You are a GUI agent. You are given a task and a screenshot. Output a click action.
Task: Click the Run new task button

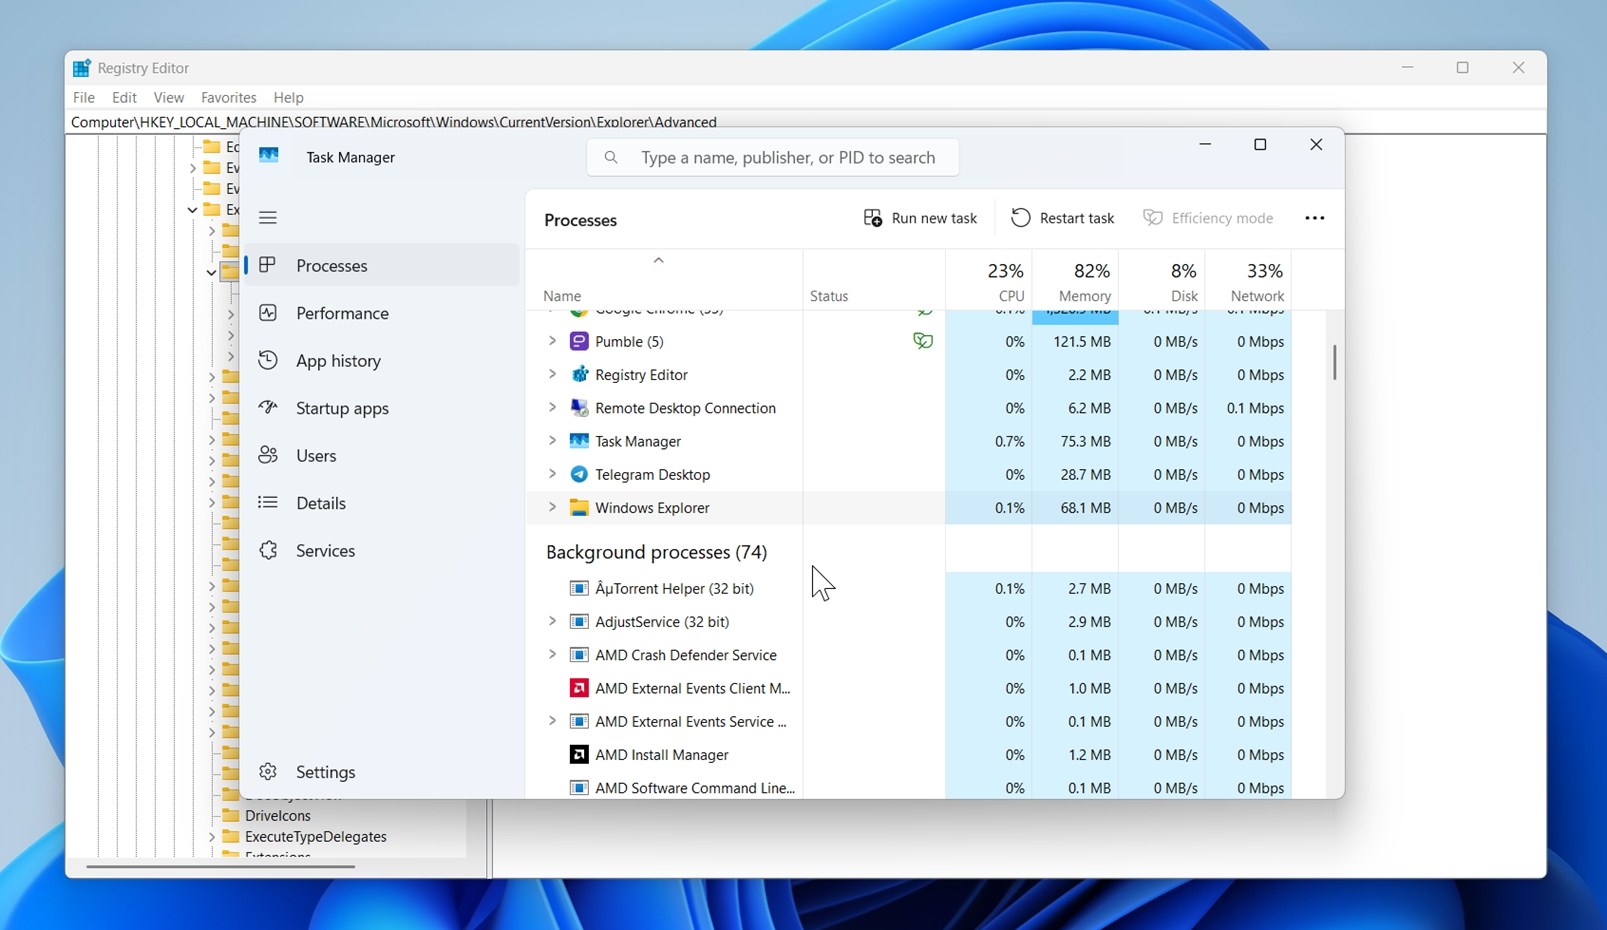pyautogui.click(x=919, y=217)
